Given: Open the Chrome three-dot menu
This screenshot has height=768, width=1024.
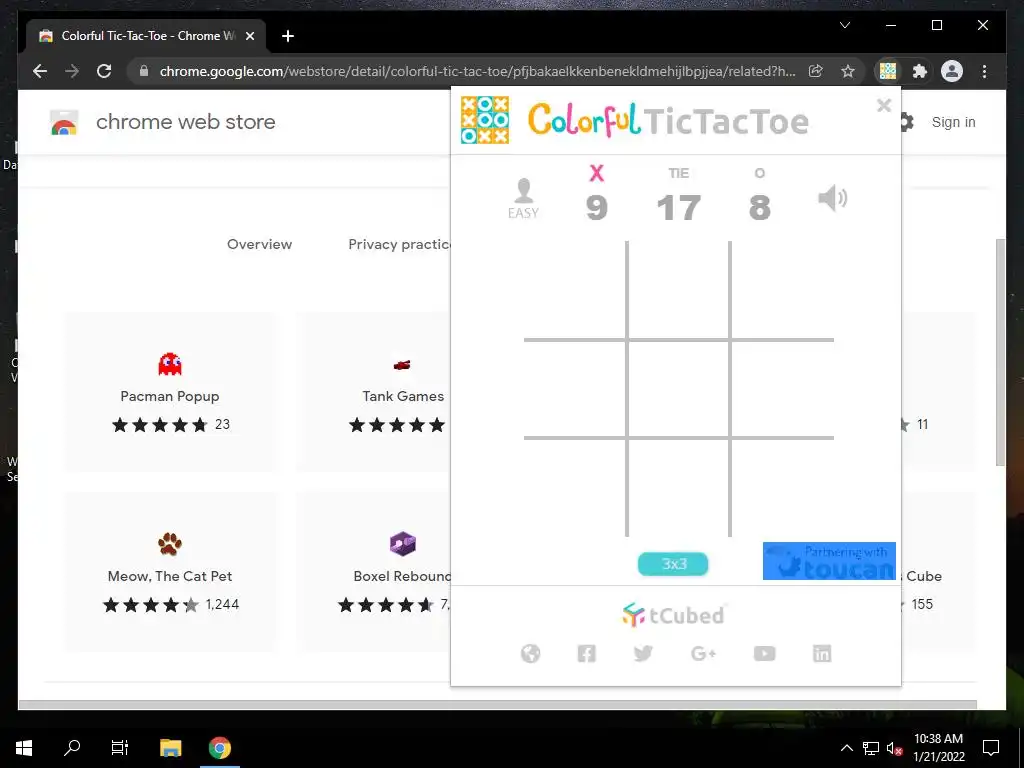Looking at the screenshot, I should coord(984,71).
